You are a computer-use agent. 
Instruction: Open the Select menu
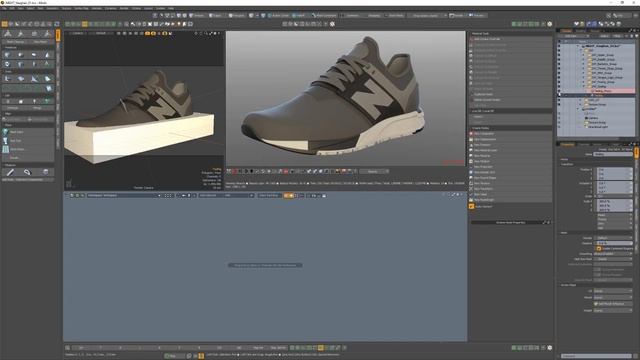[30, 8]
